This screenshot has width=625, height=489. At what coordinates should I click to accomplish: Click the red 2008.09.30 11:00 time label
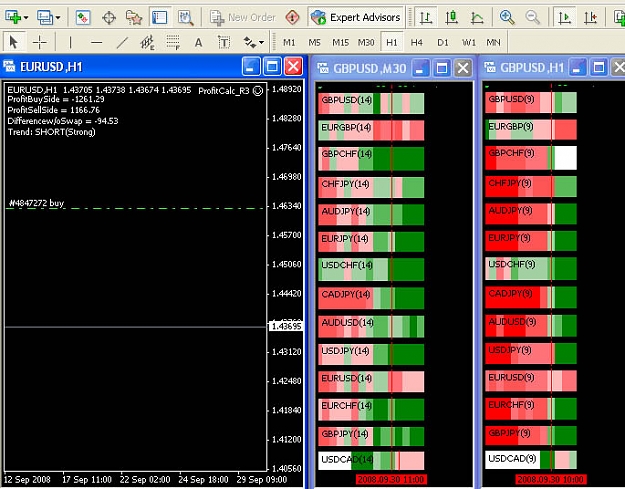[x=391, y=479]
